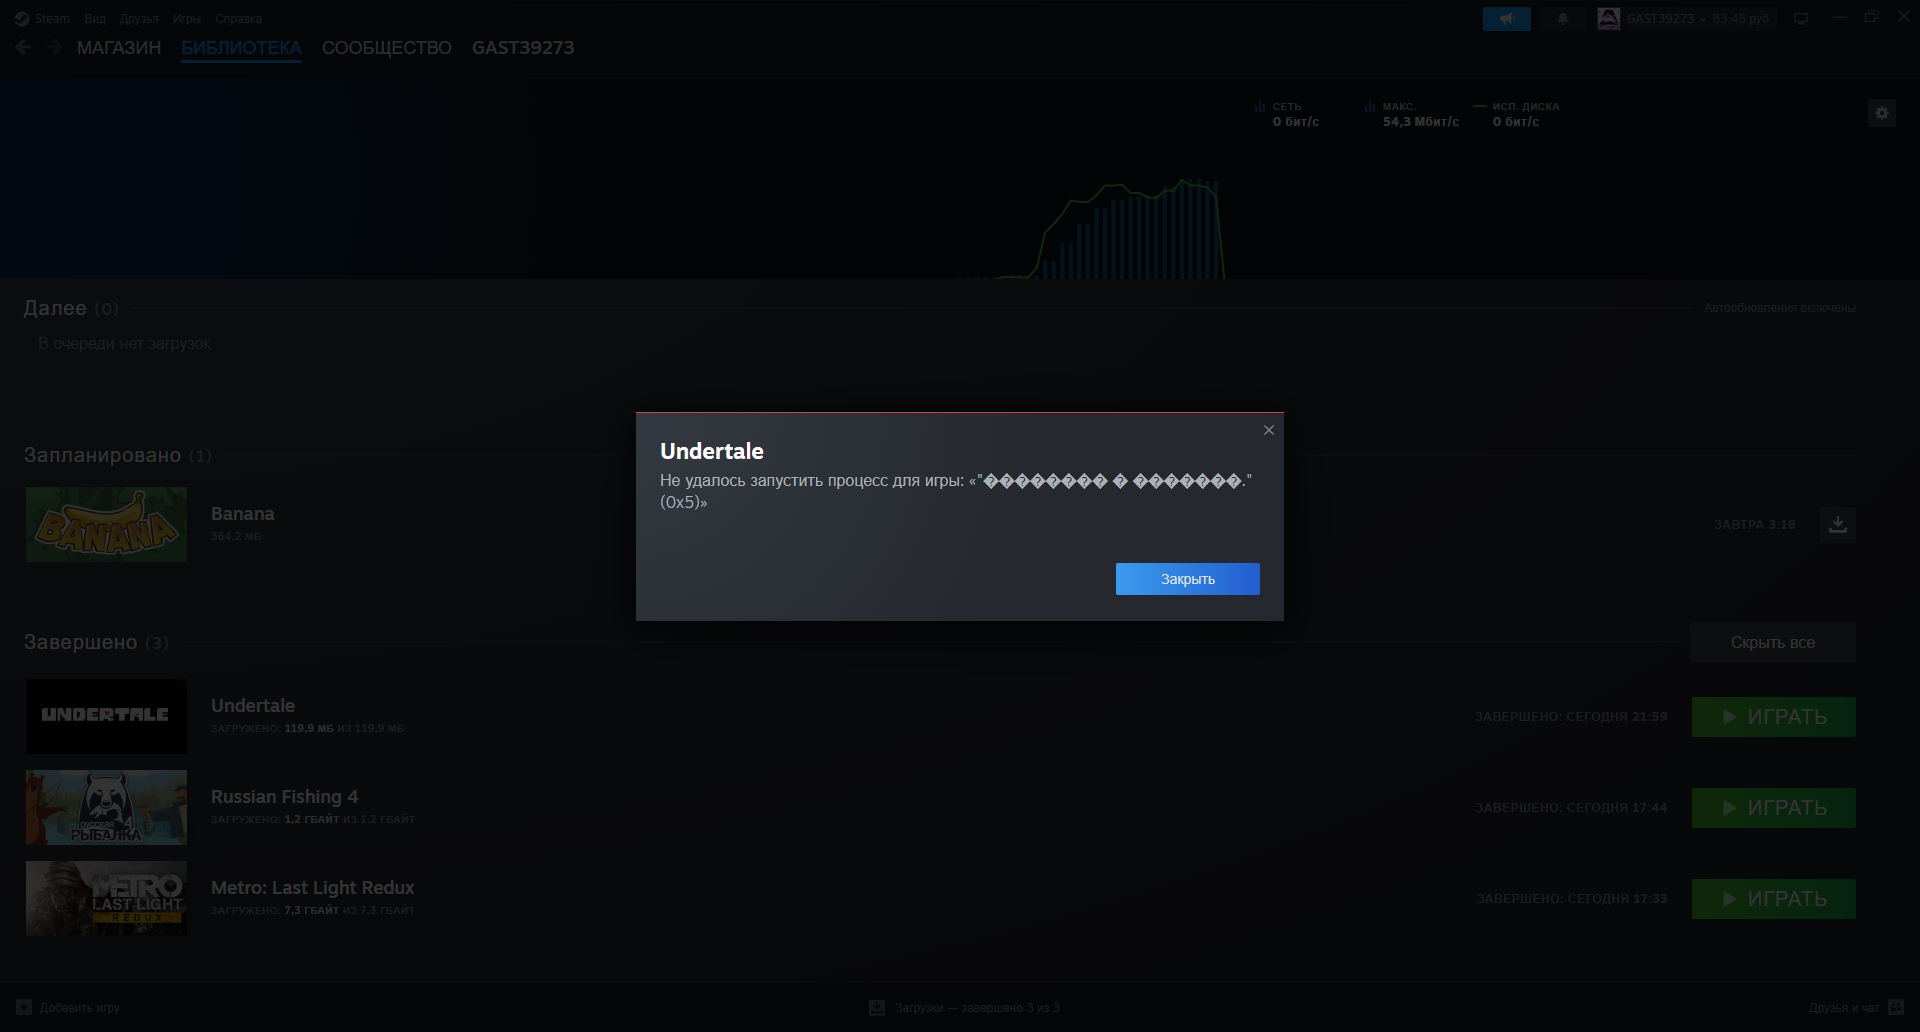Click the Завершено section heading
The width and height of the screenshot is (1920, 1032).
coord(96,642)
